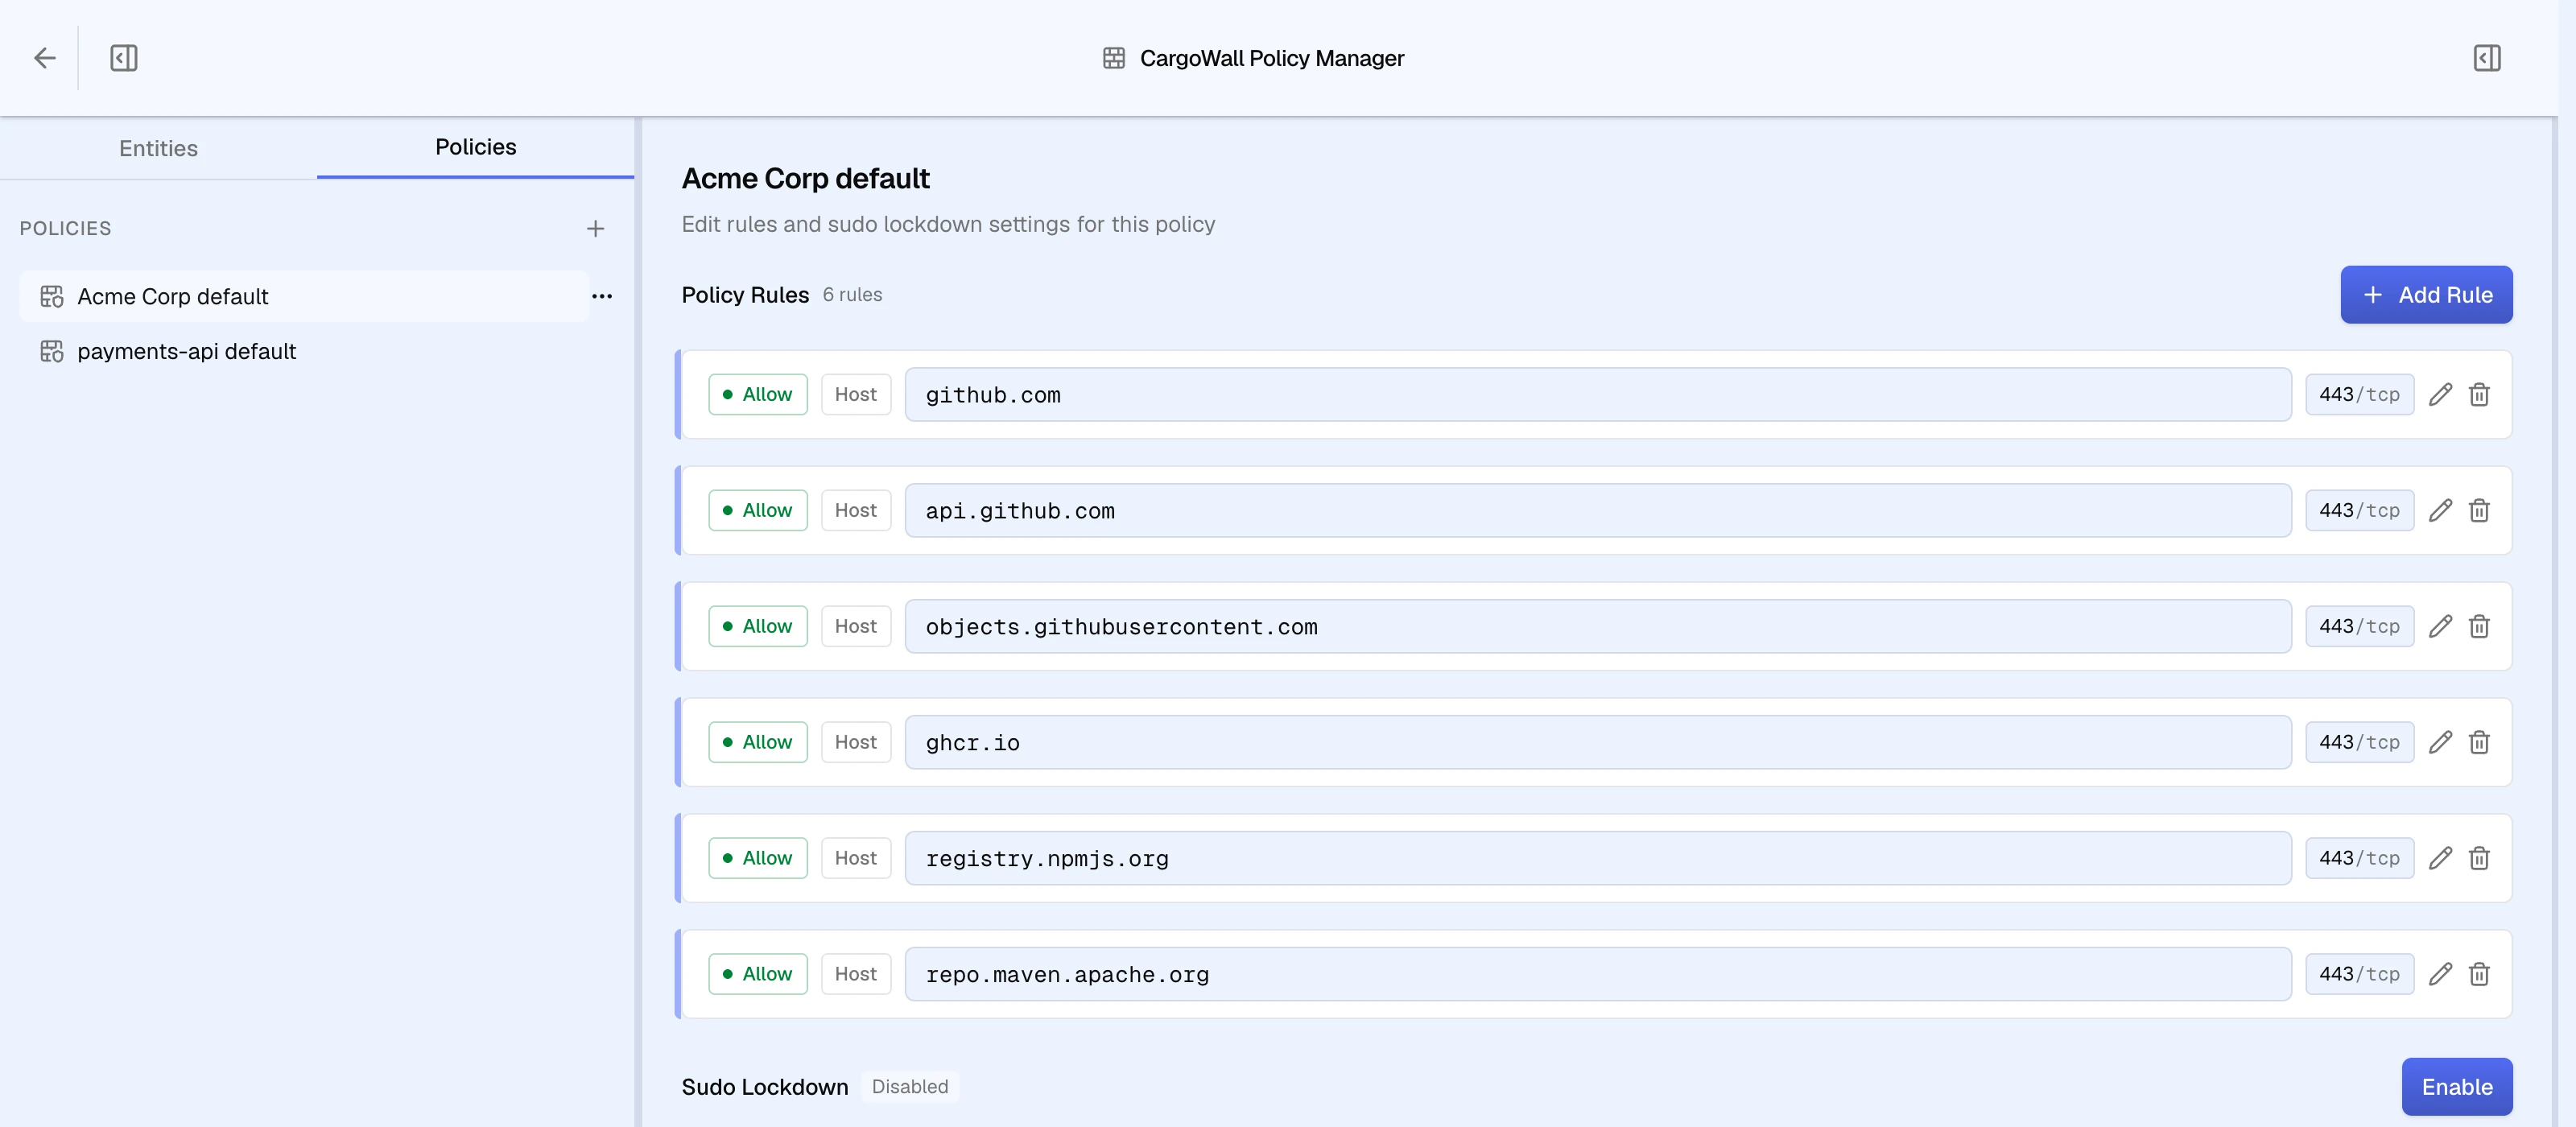Click the CargoWall Policy Manager title
The image size is (2576, 1127).
[x=1272, y=59]
